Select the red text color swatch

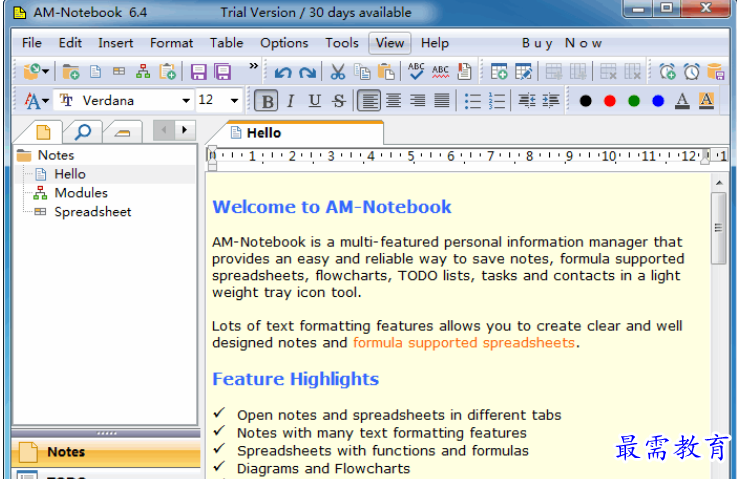(x=610, y=101)
